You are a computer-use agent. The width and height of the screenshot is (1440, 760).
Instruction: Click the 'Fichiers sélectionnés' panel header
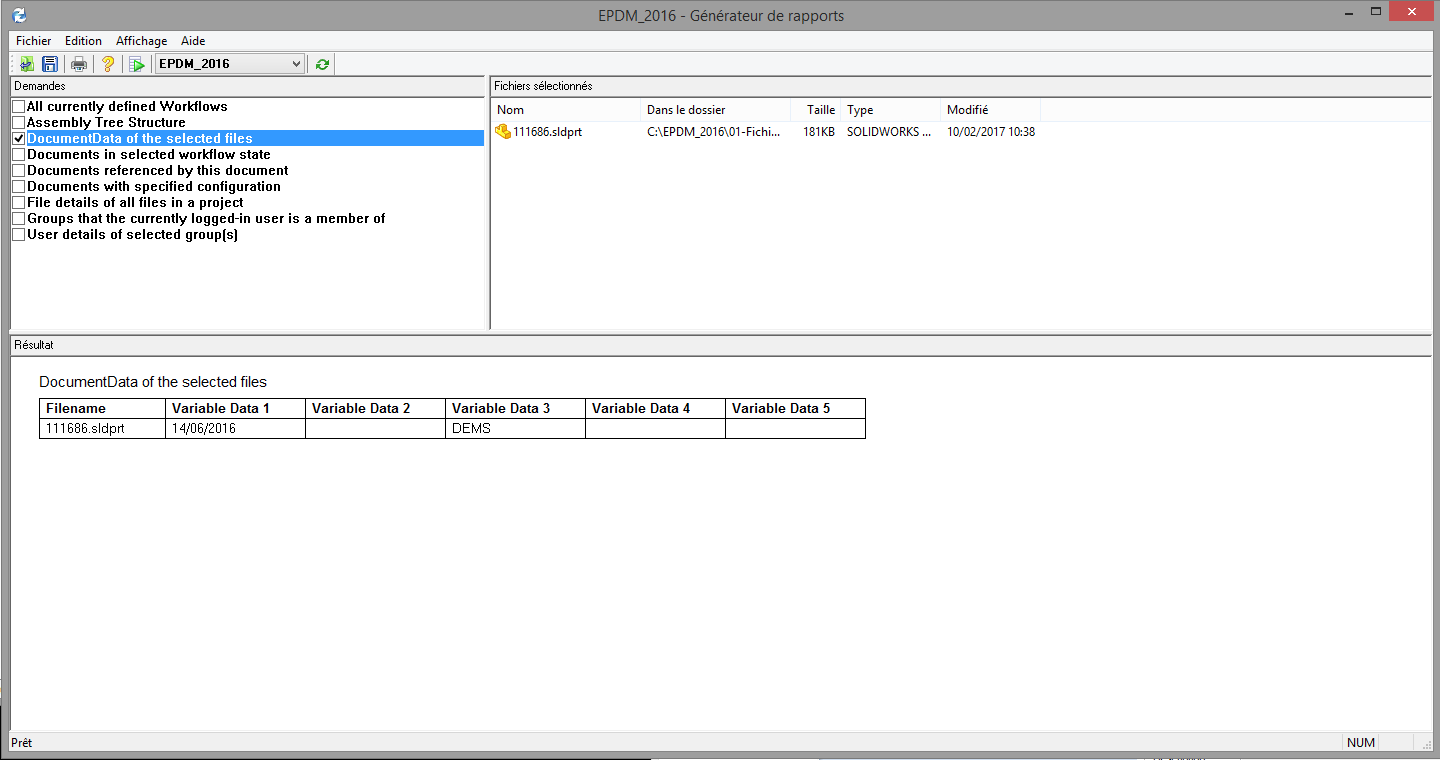pos(960,86)
